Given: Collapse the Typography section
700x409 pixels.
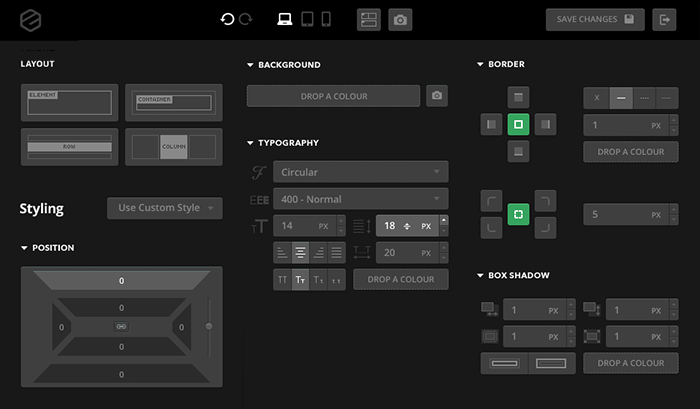Looking at the screenshot, I should (x=250, y=143).
